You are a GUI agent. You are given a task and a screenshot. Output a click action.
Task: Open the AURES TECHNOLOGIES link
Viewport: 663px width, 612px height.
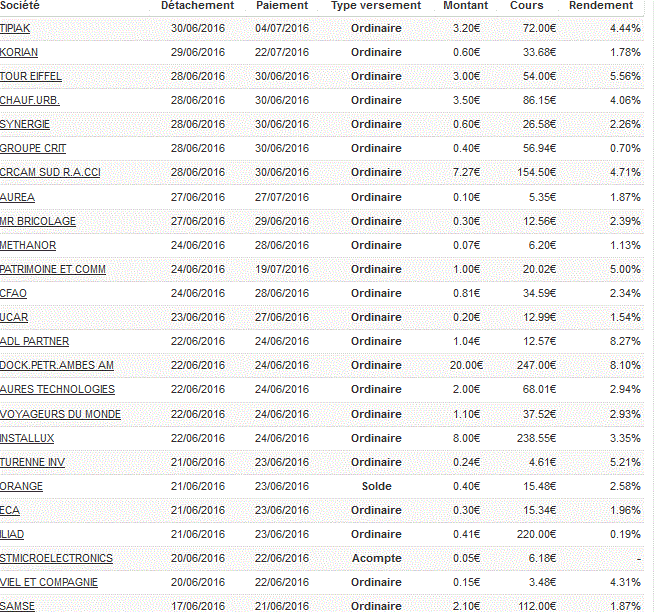pyautogui.click(x=57, y=390)
